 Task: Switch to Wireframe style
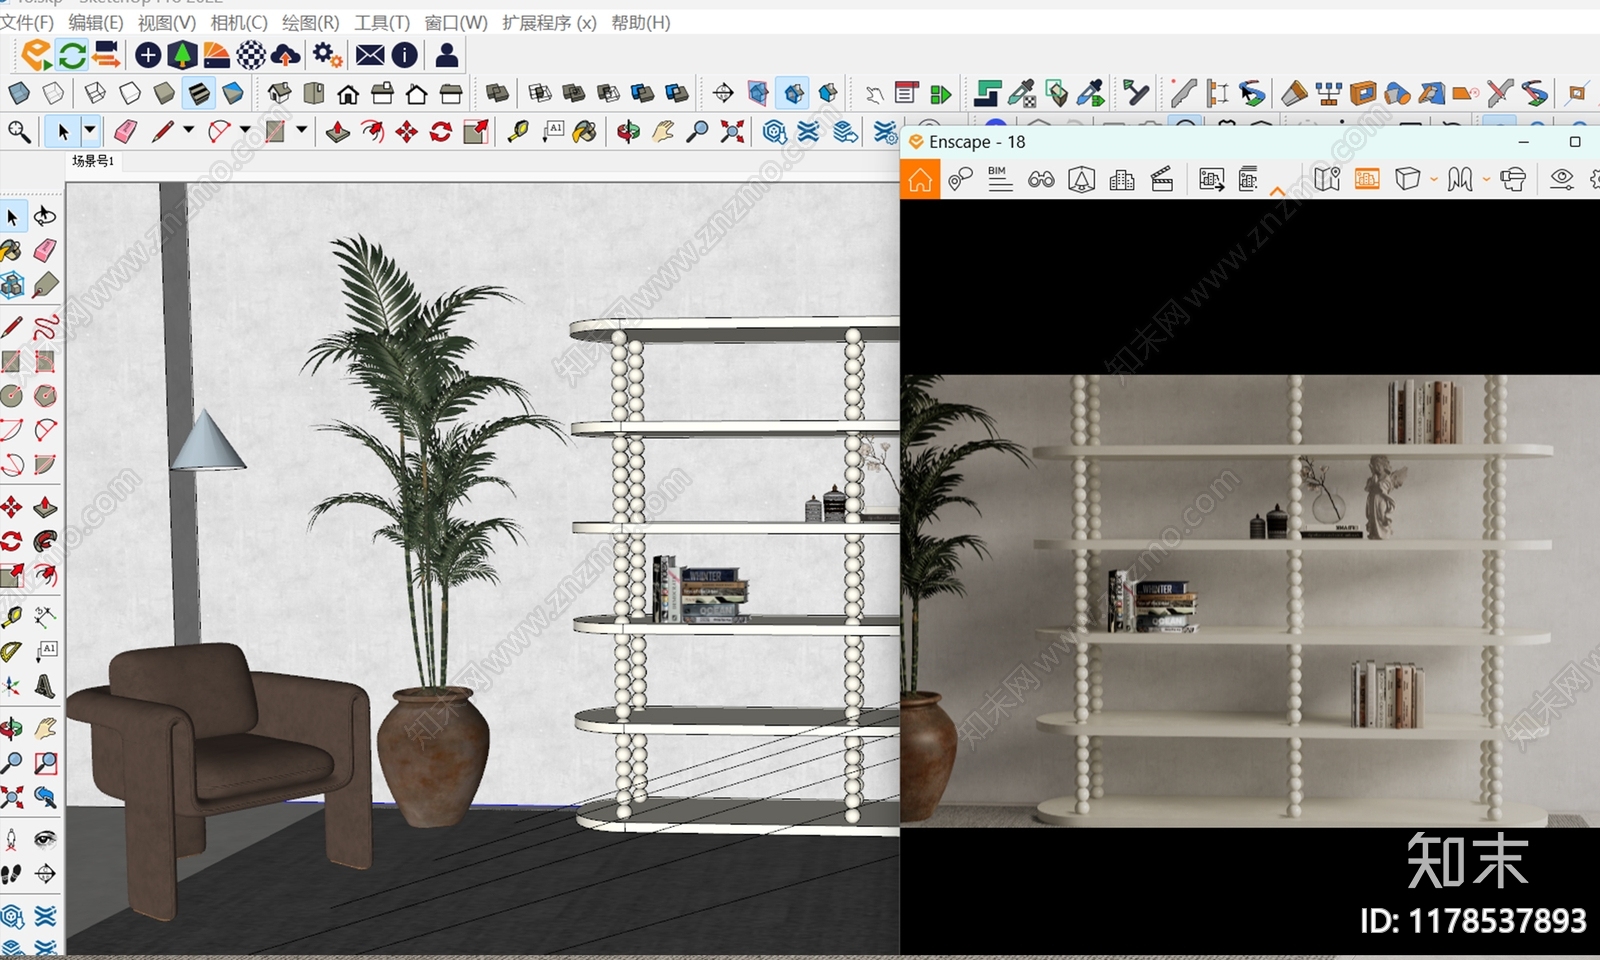click(95, 94)
